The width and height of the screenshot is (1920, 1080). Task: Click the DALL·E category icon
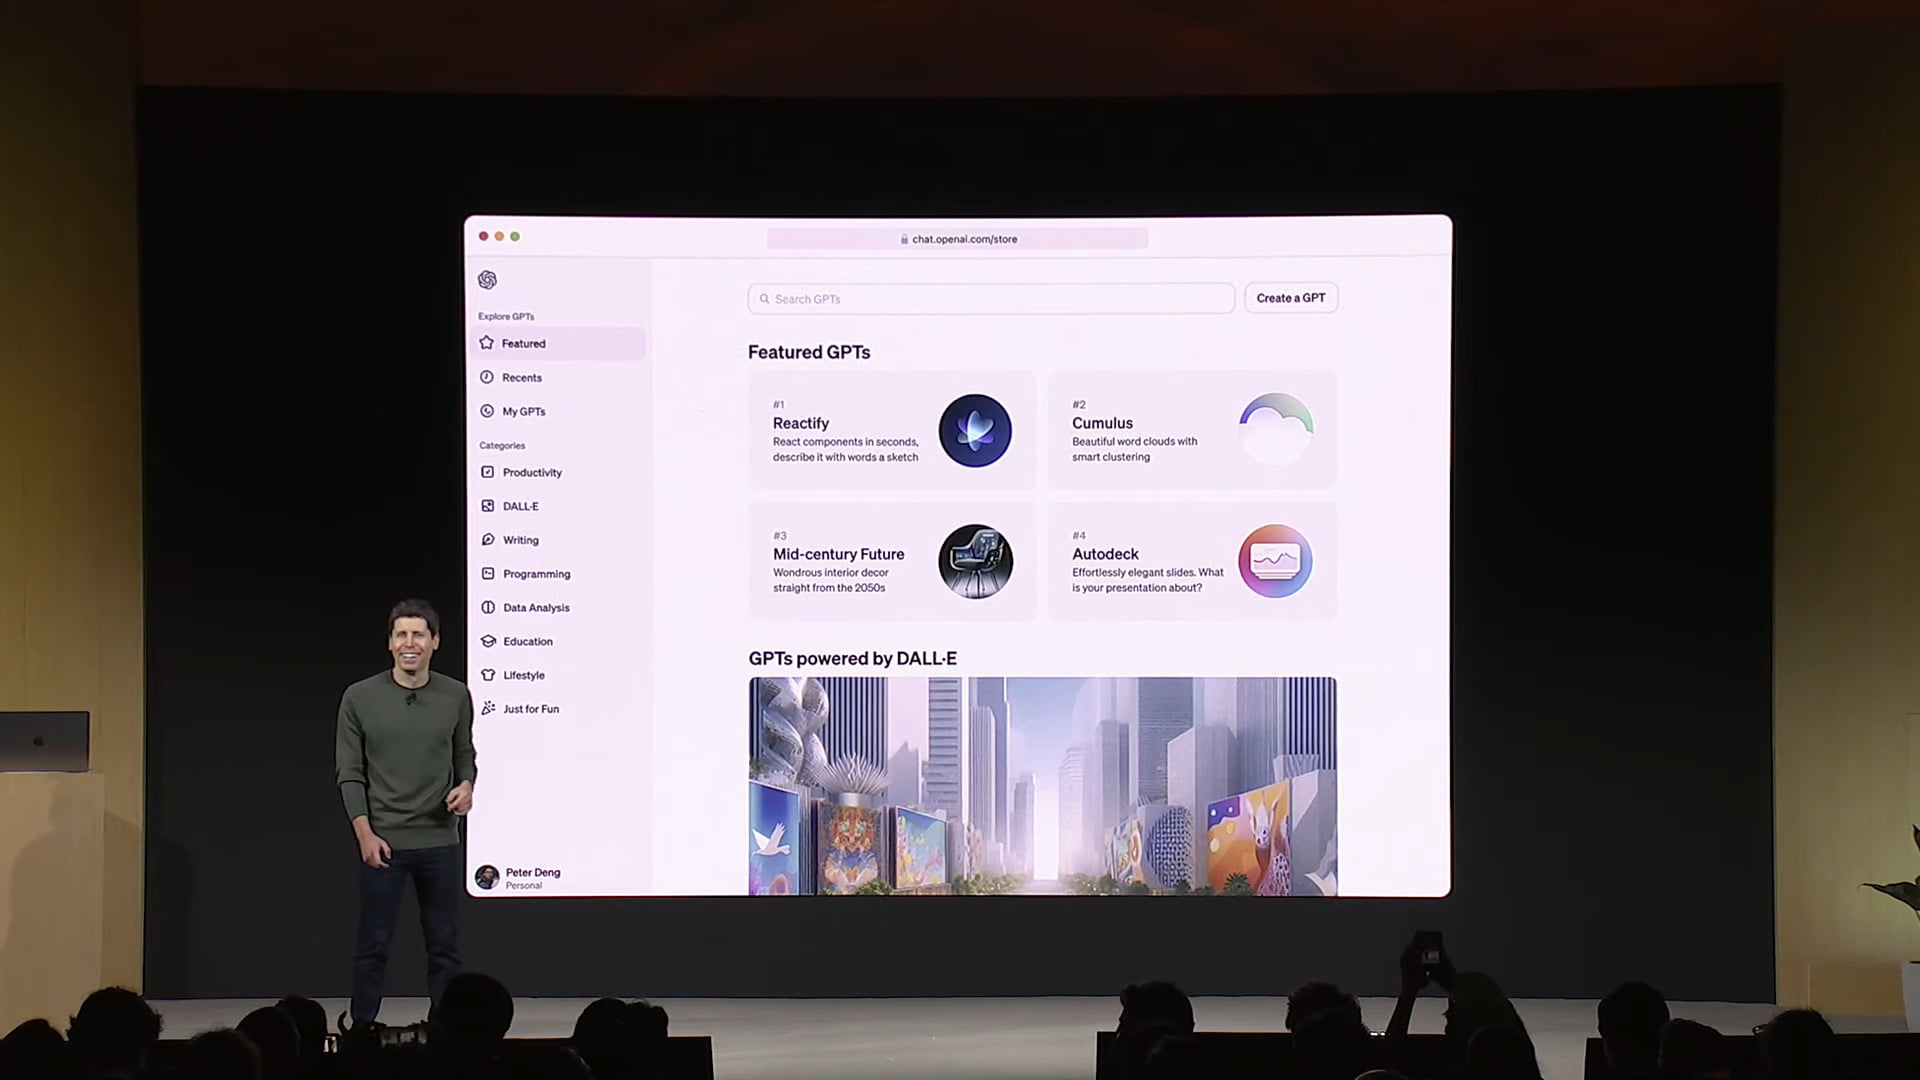(x=488, y=506)
